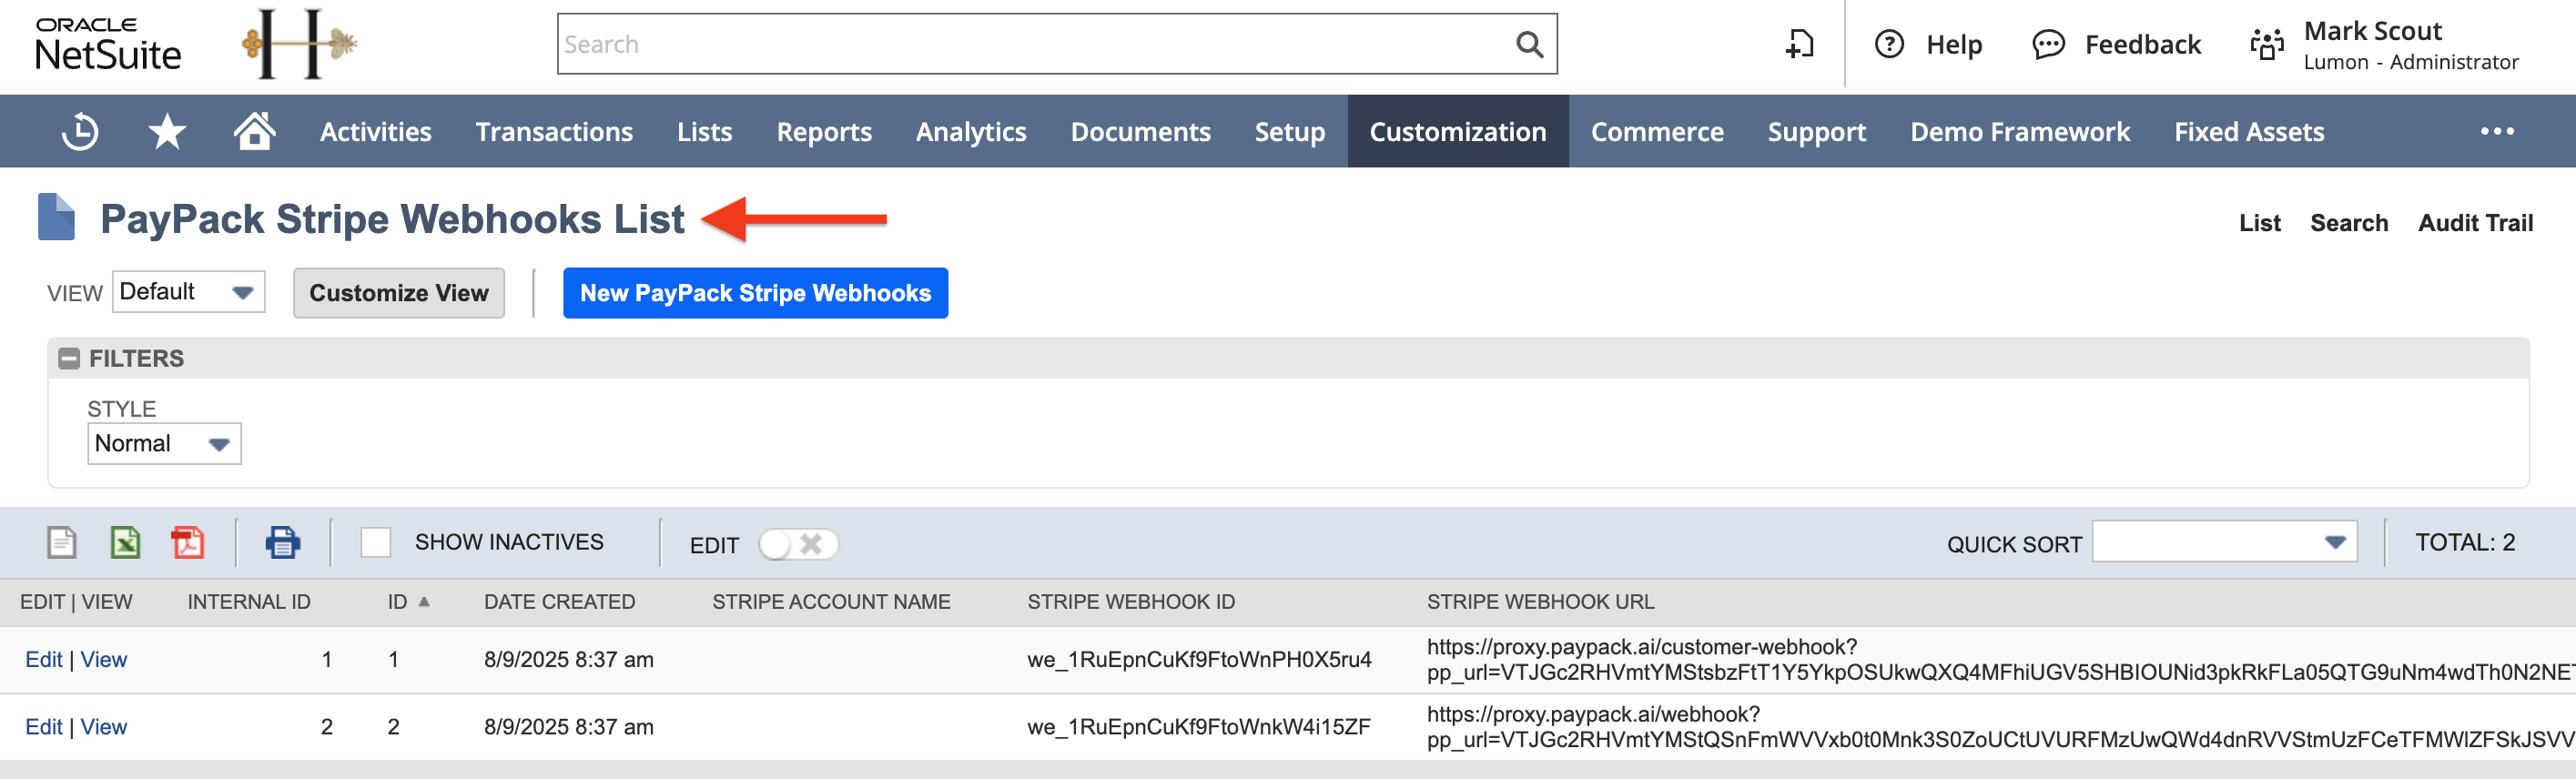Go to the Home dashboard icon
The height and width of the screenshot is (779, 2576).
pos(254,131)
